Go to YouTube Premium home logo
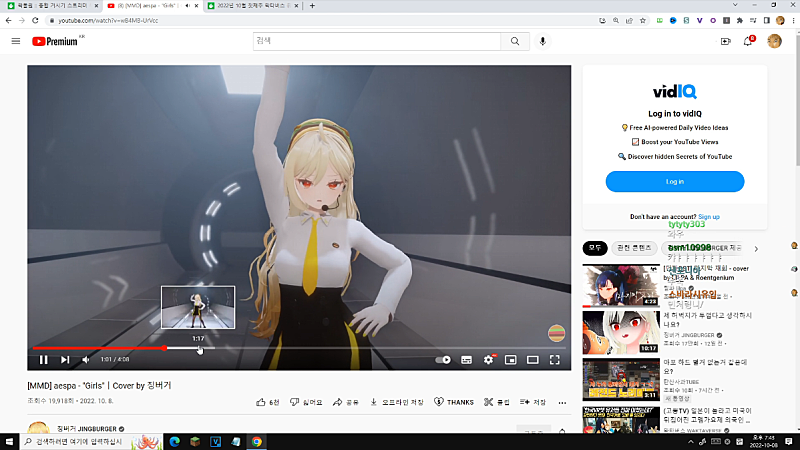800x450 pixels. [x=55, y=41]
